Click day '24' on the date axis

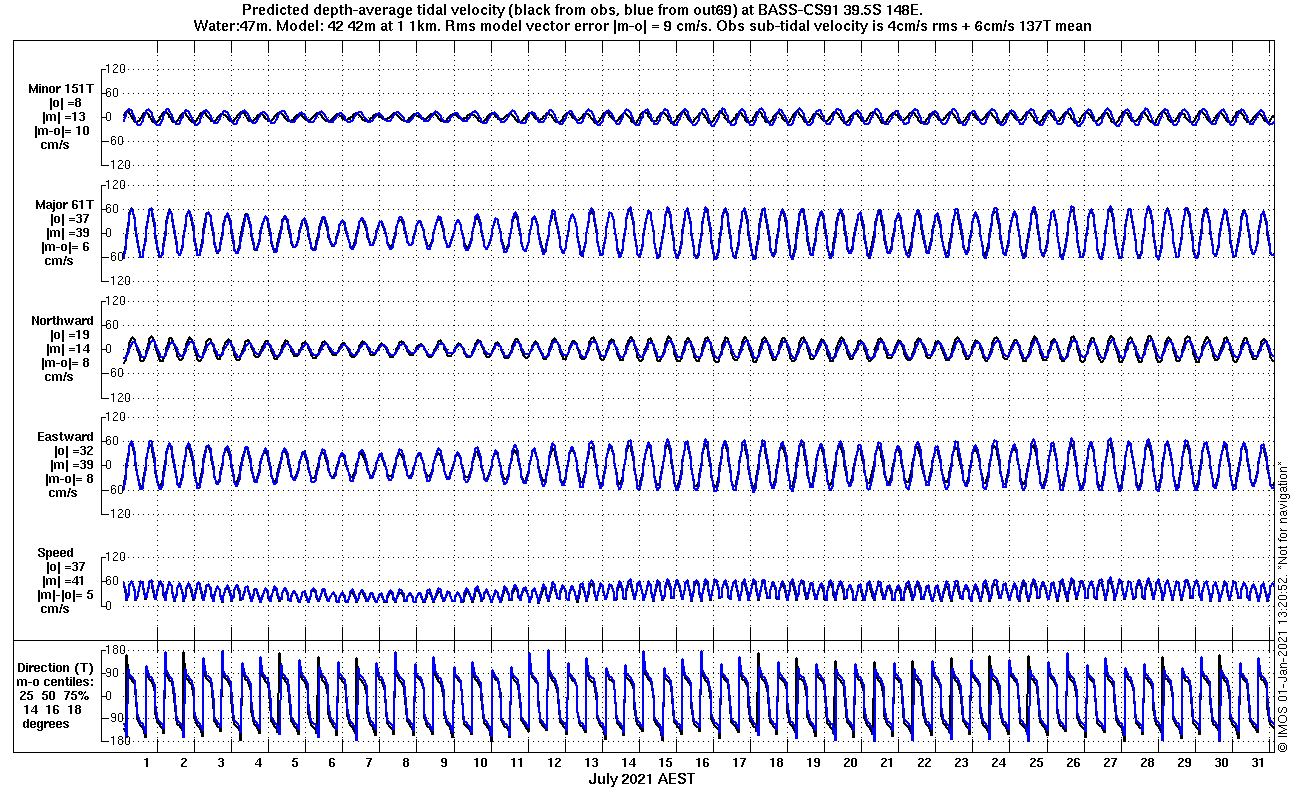[x=998, y=763]
